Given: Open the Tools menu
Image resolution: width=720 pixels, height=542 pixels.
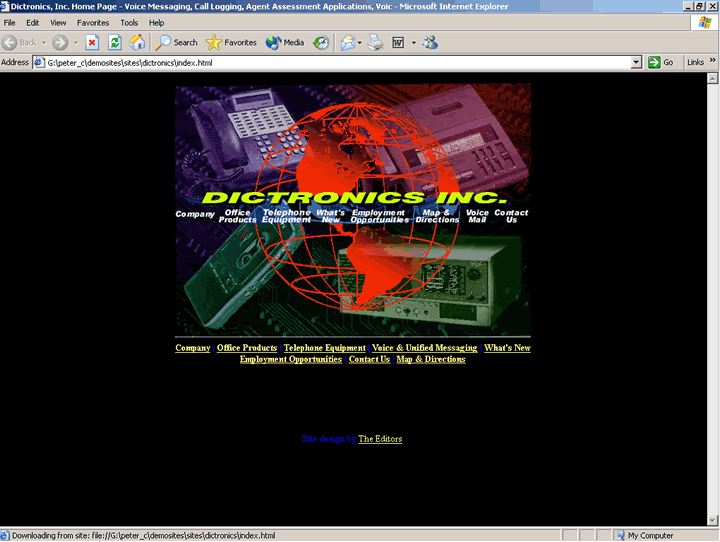Looking at the screenshot, I should click(129, 23).
